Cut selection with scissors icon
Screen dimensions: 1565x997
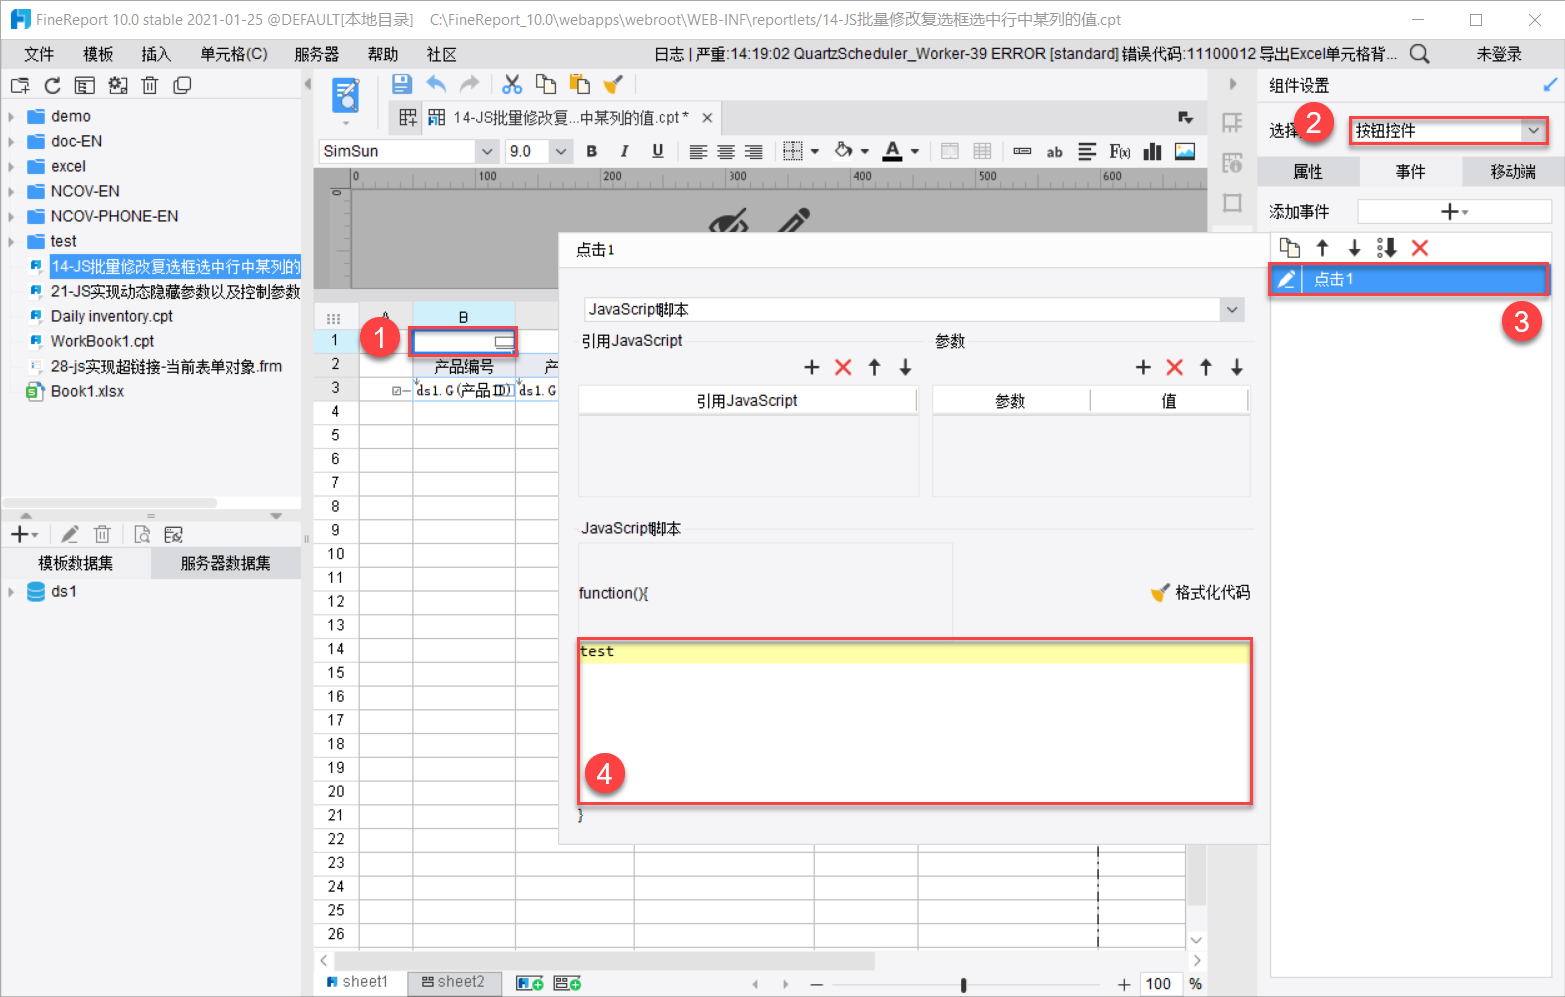(512, 85)
